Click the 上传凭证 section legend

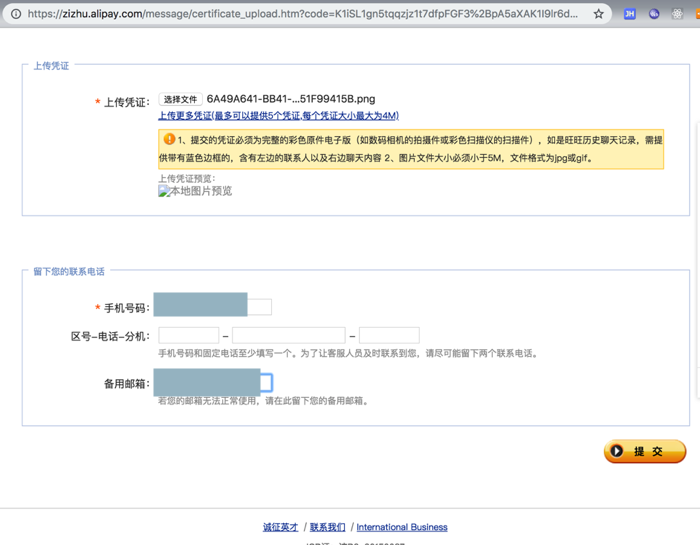51,66
